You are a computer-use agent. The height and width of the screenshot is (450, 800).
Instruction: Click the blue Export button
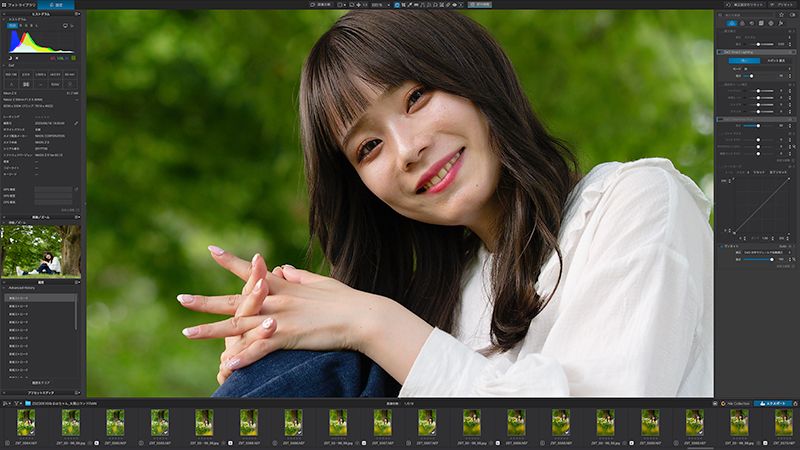772,403
